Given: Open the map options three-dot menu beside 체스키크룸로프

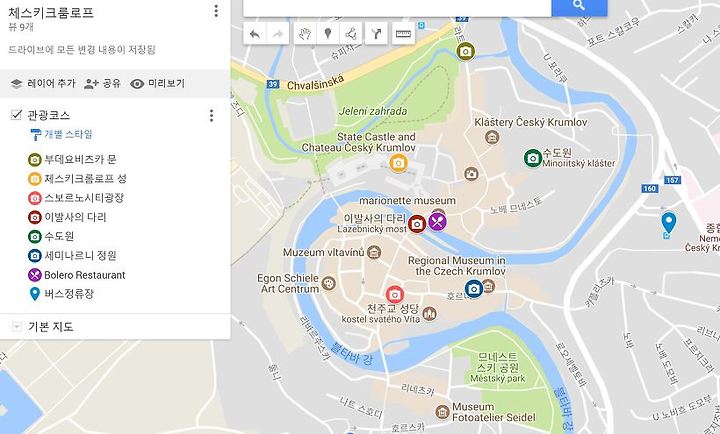Looking at the screenshot, I should 216,11.
